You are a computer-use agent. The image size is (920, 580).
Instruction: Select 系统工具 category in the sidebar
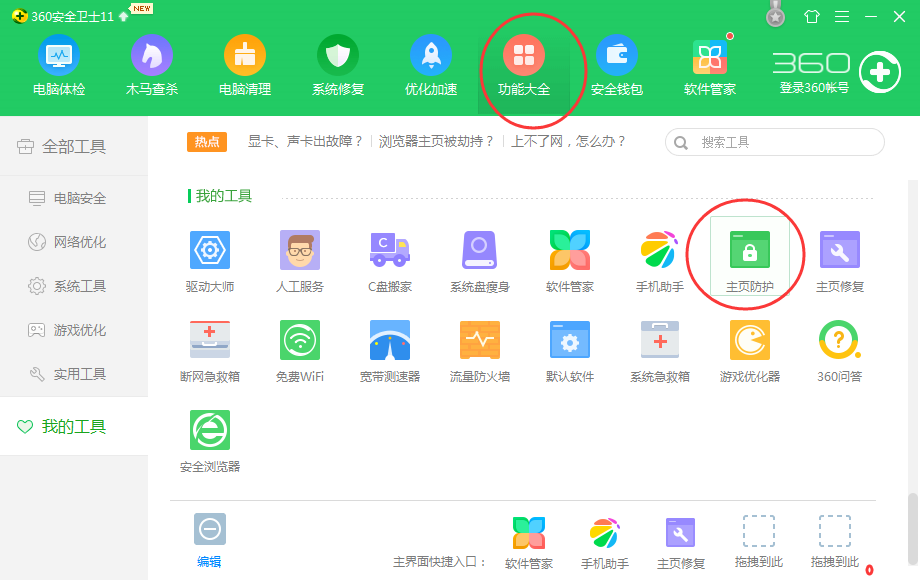click(74, 286)
